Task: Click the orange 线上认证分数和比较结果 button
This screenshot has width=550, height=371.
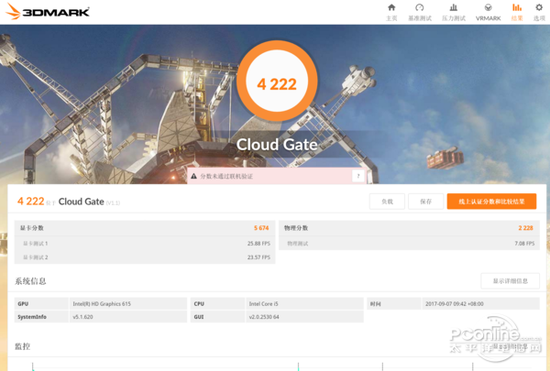Action: pyautogui.click(x=491, y=201)
